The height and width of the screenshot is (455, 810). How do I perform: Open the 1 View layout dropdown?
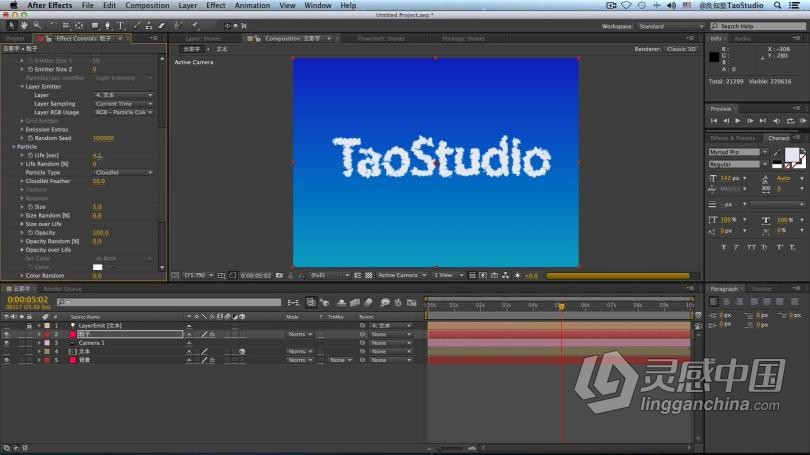[x=447, y=276]
